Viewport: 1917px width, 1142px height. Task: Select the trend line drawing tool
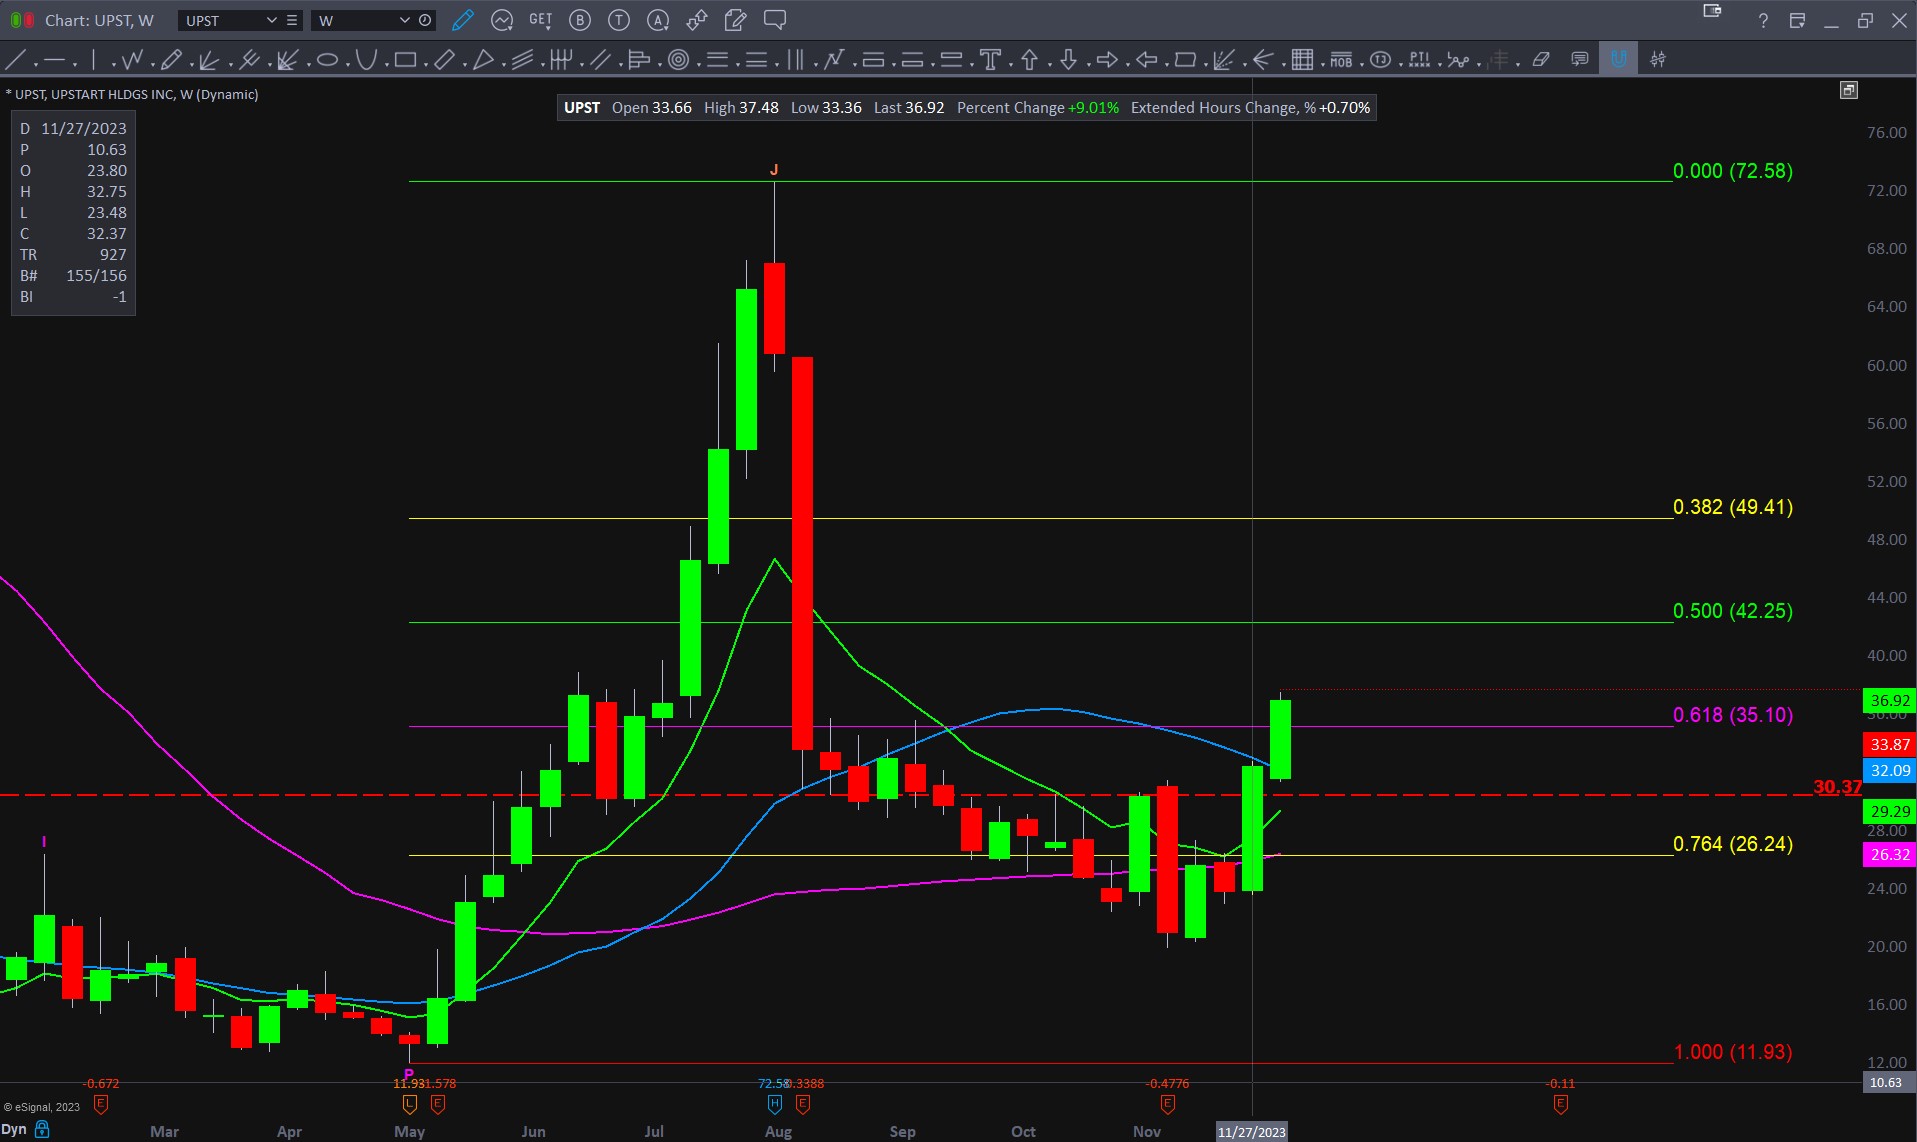15,60
